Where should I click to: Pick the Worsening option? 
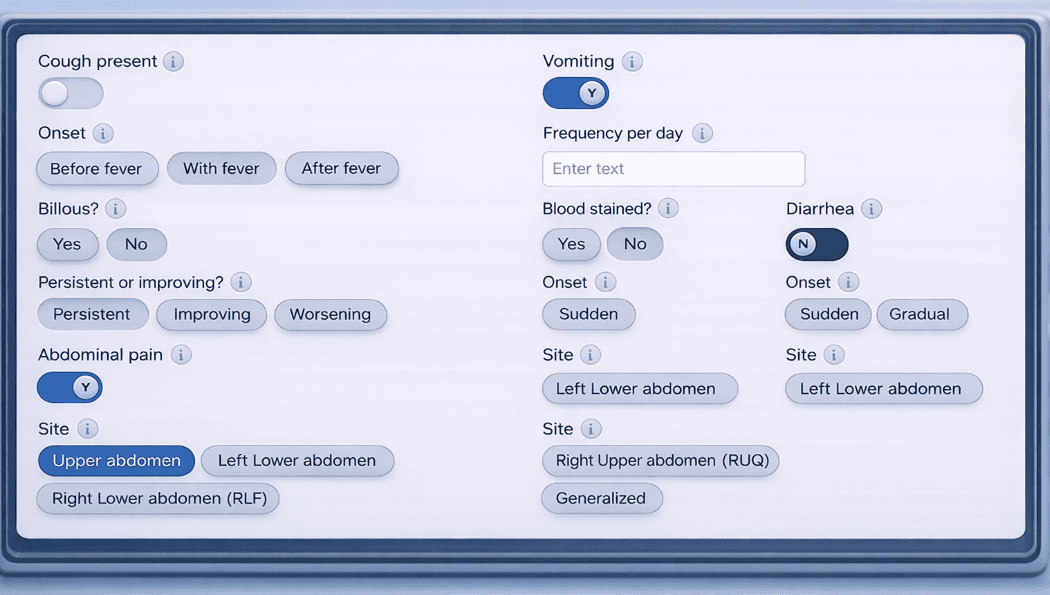(x=330, y=315)
